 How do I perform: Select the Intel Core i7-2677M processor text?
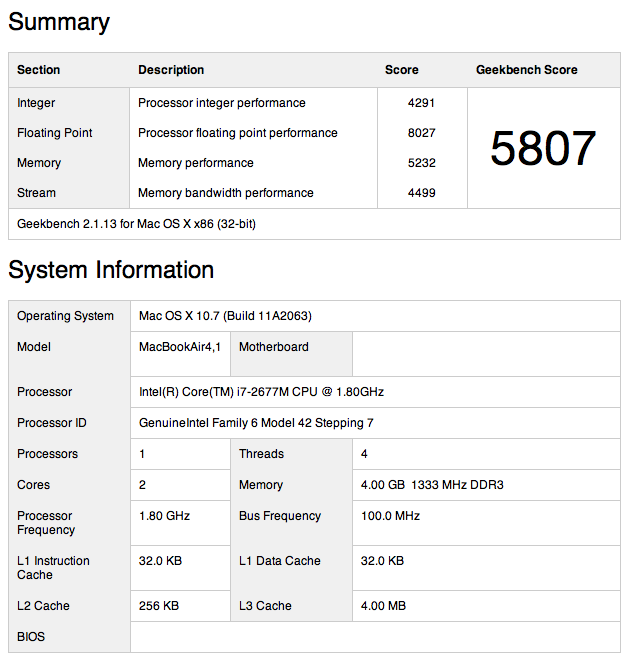tap(261, 392)
